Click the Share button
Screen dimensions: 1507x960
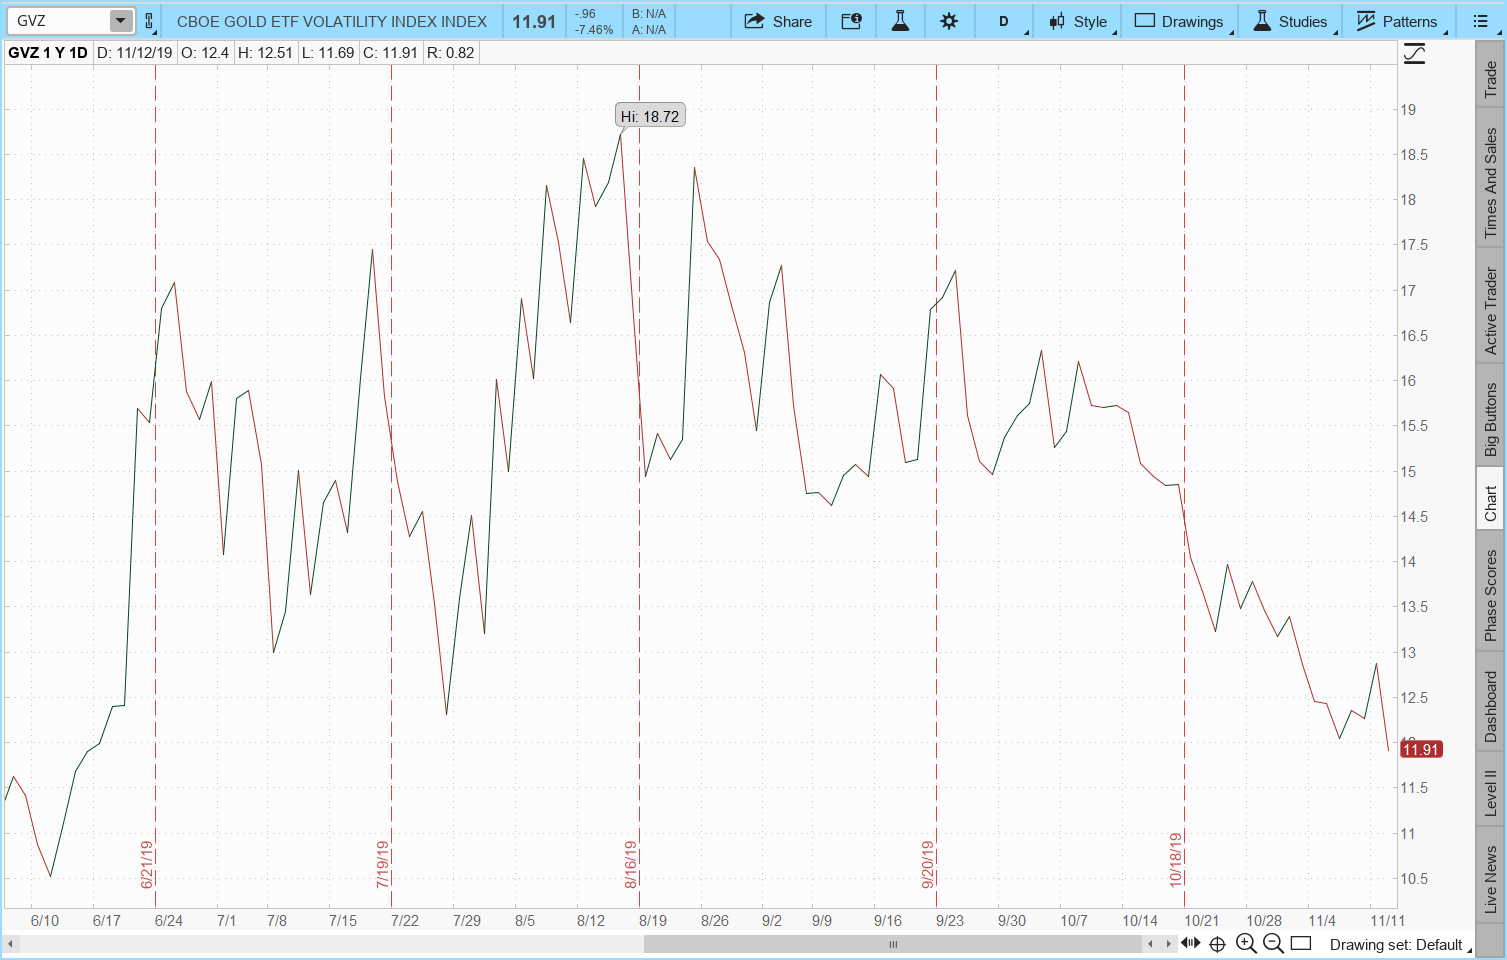(x=778, y=21)
